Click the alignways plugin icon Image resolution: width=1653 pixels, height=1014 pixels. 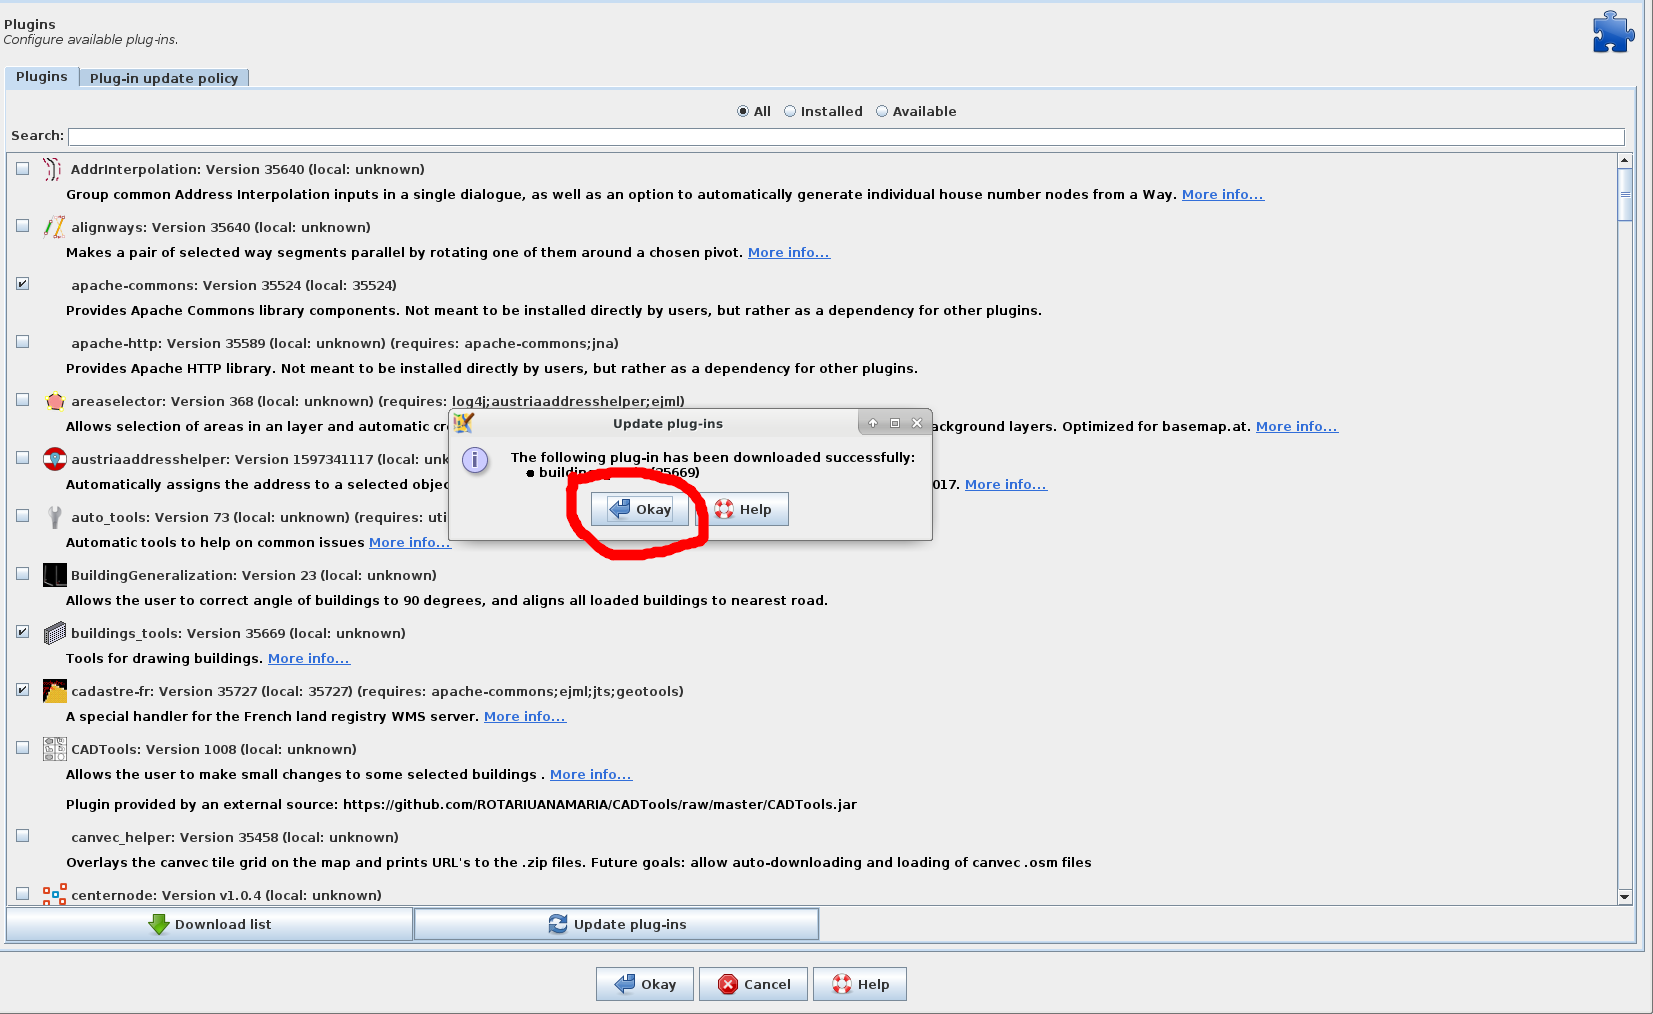(x=54, y=228)
